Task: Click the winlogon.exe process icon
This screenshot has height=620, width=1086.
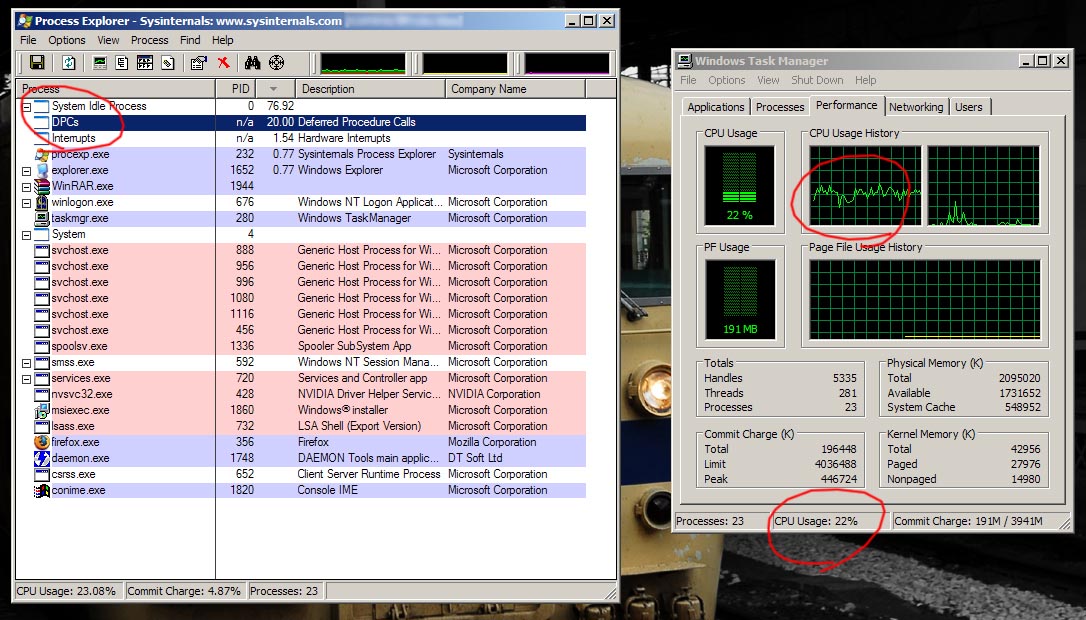Action: [x=42, y=202]
